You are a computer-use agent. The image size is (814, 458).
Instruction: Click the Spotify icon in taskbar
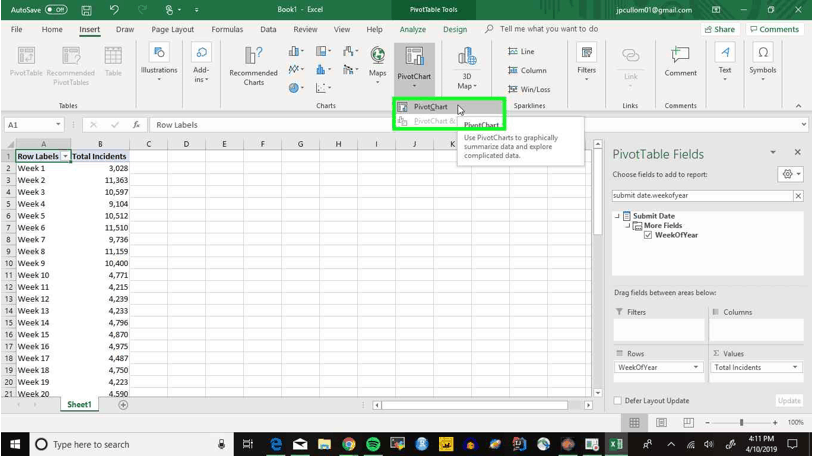(373, 445)
